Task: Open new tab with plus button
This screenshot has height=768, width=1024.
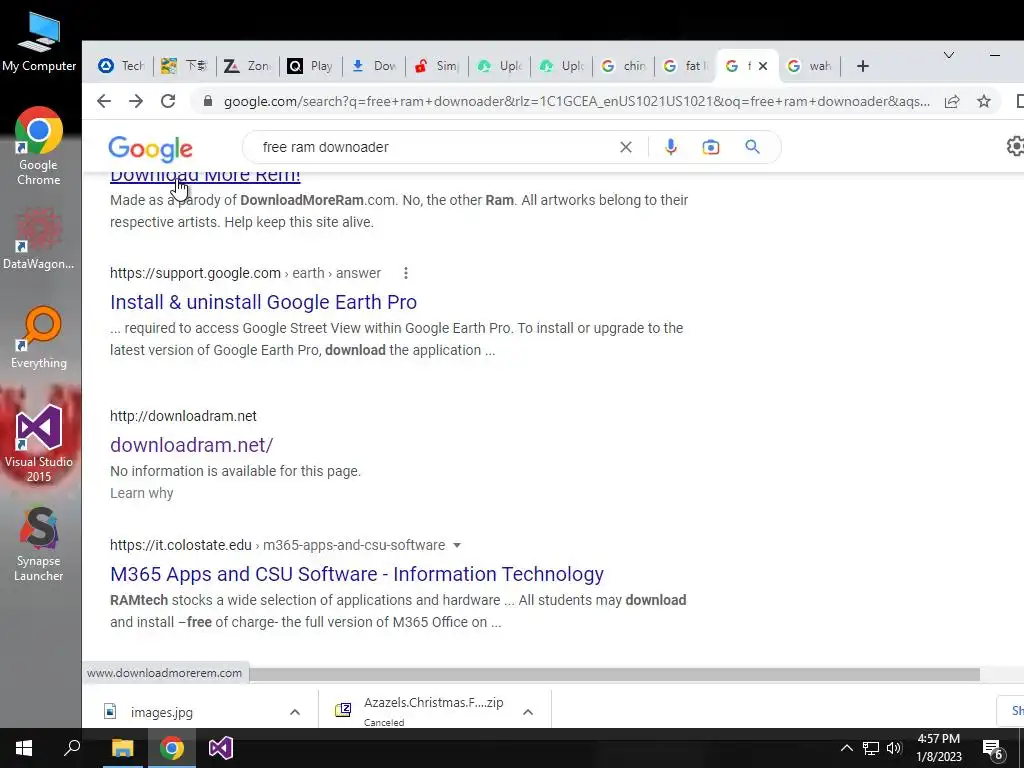Action: click(863, 66)
